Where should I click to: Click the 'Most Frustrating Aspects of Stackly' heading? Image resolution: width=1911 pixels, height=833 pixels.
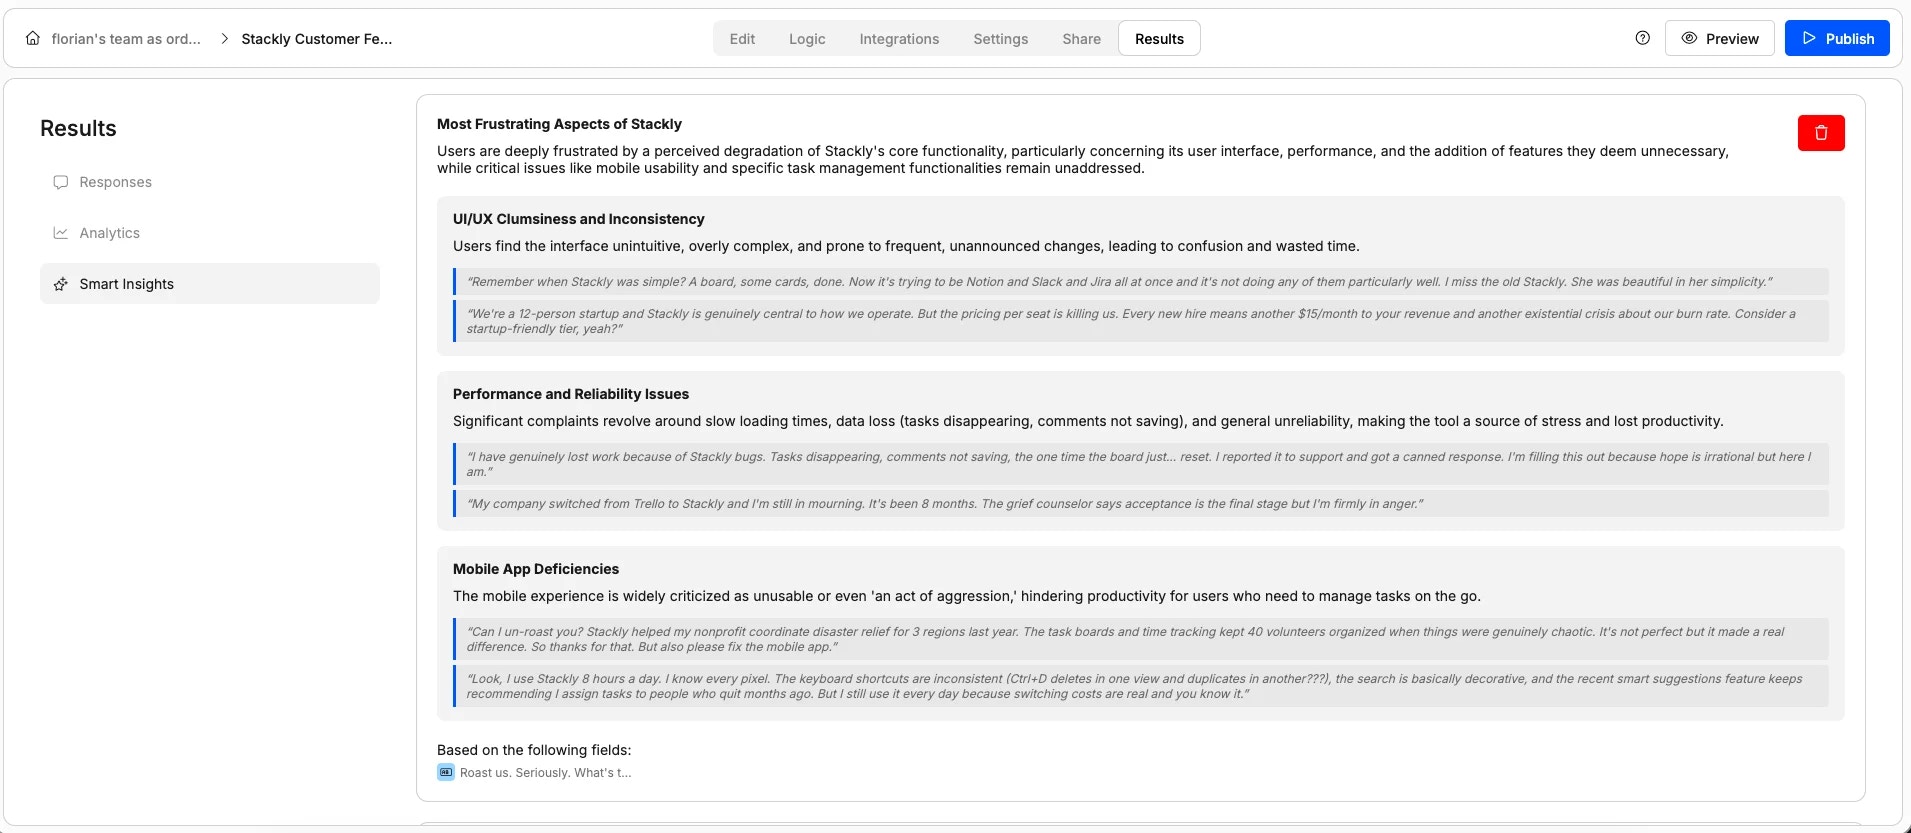558,123
